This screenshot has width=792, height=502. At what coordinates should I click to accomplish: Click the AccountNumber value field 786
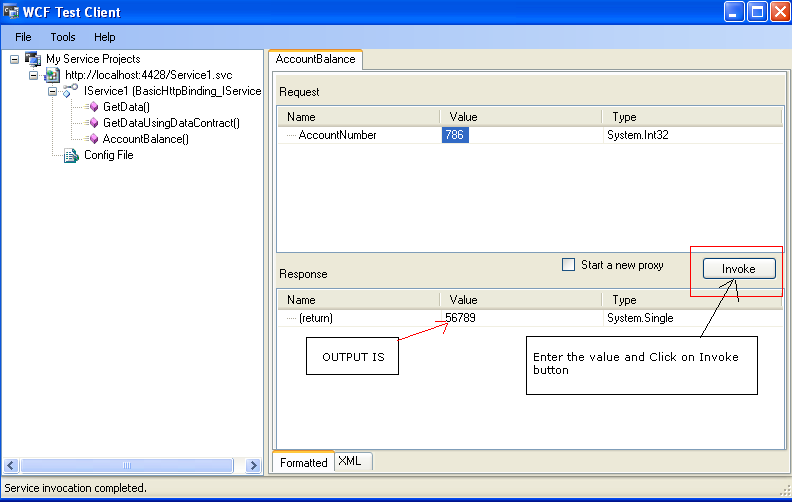click(455, 135)
